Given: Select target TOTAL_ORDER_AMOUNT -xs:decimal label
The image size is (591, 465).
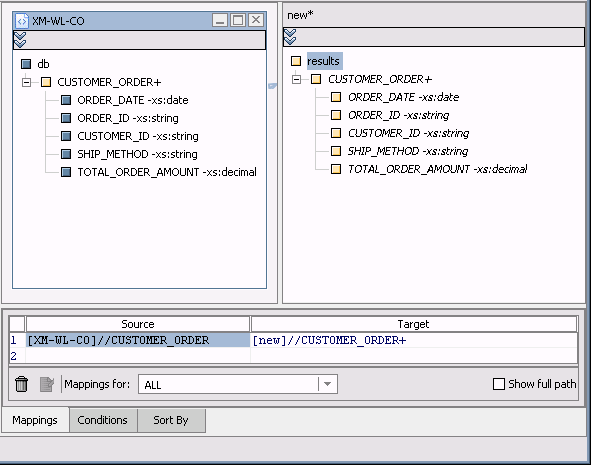Looking at the screenshot, I should coord(437,169).
